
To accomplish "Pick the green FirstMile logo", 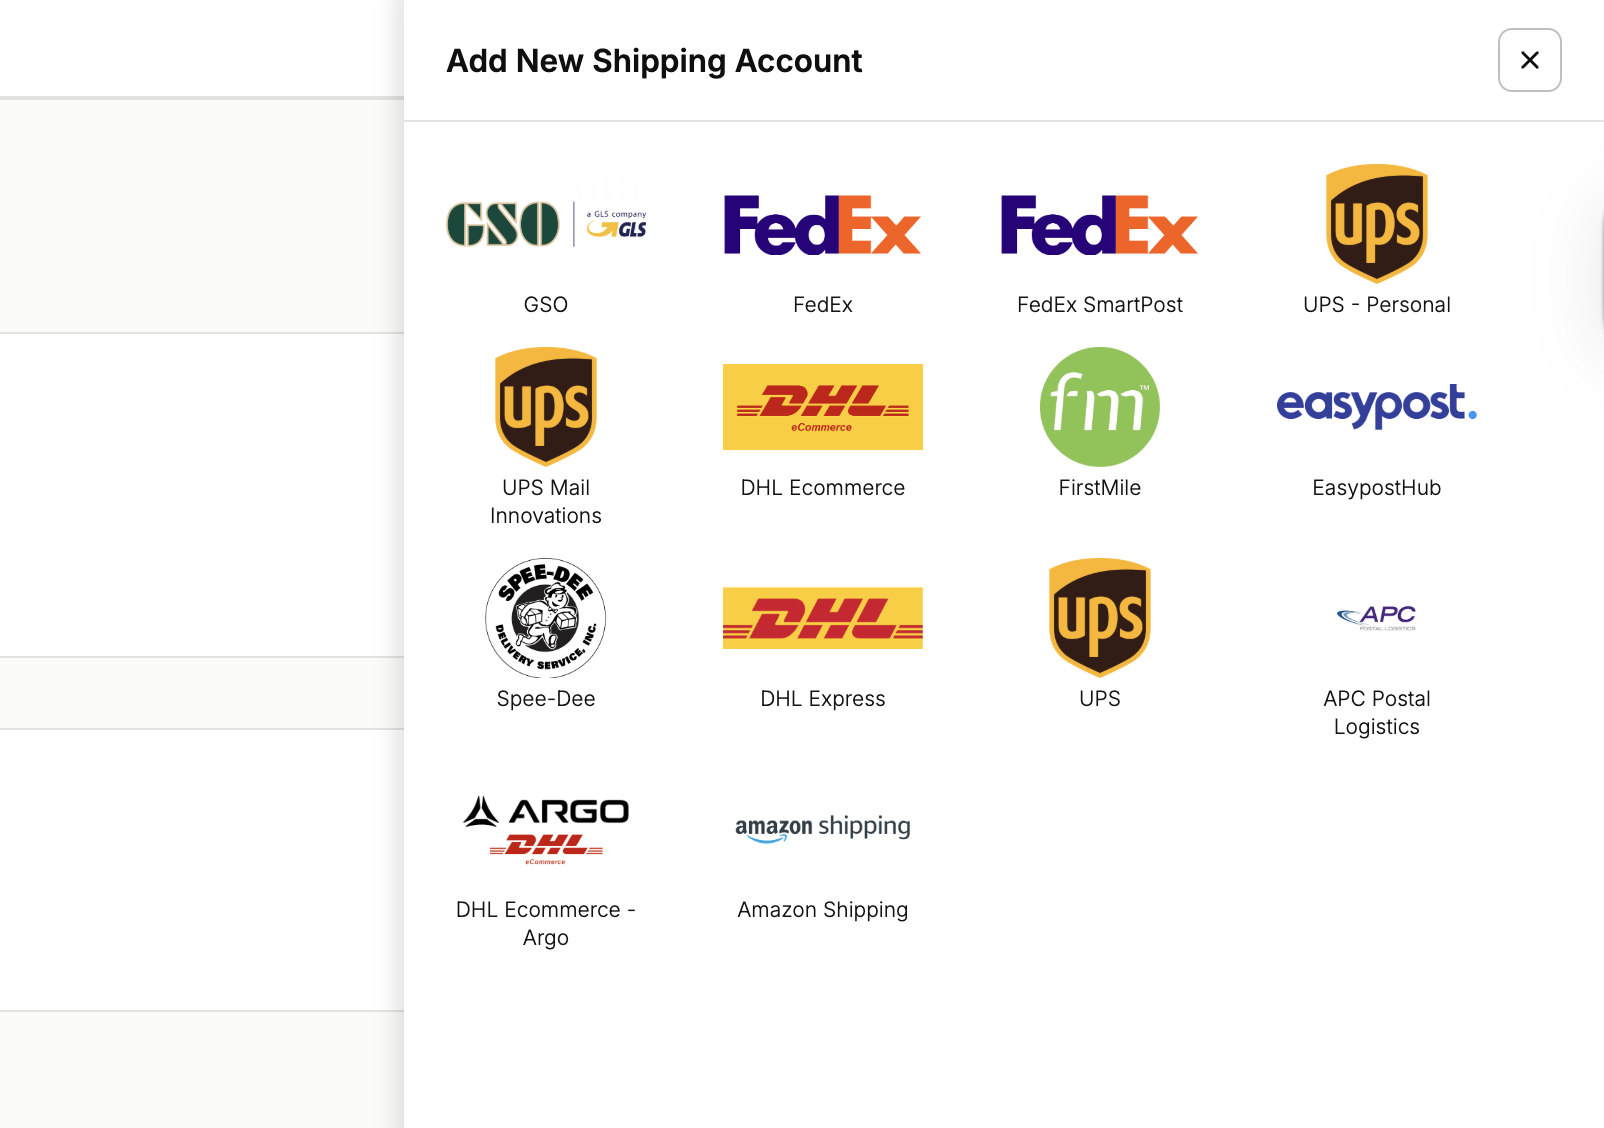I will click(1099, 407).
